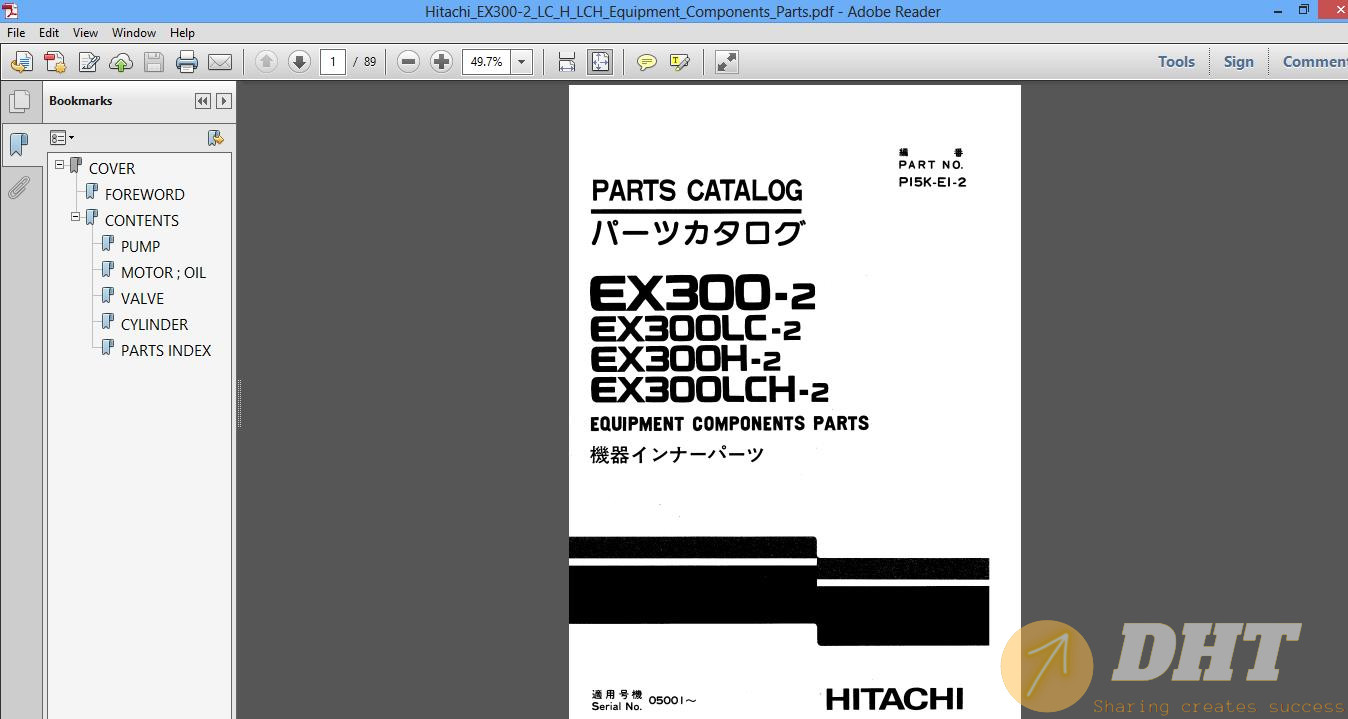Jump to CYLINDER bookmark

pos(154,324)
